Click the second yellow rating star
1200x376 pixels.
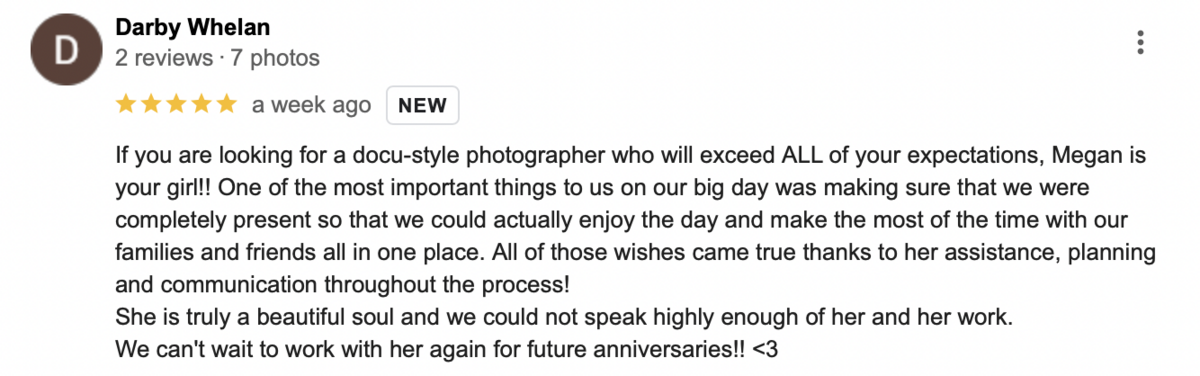[x=152, y=104]
